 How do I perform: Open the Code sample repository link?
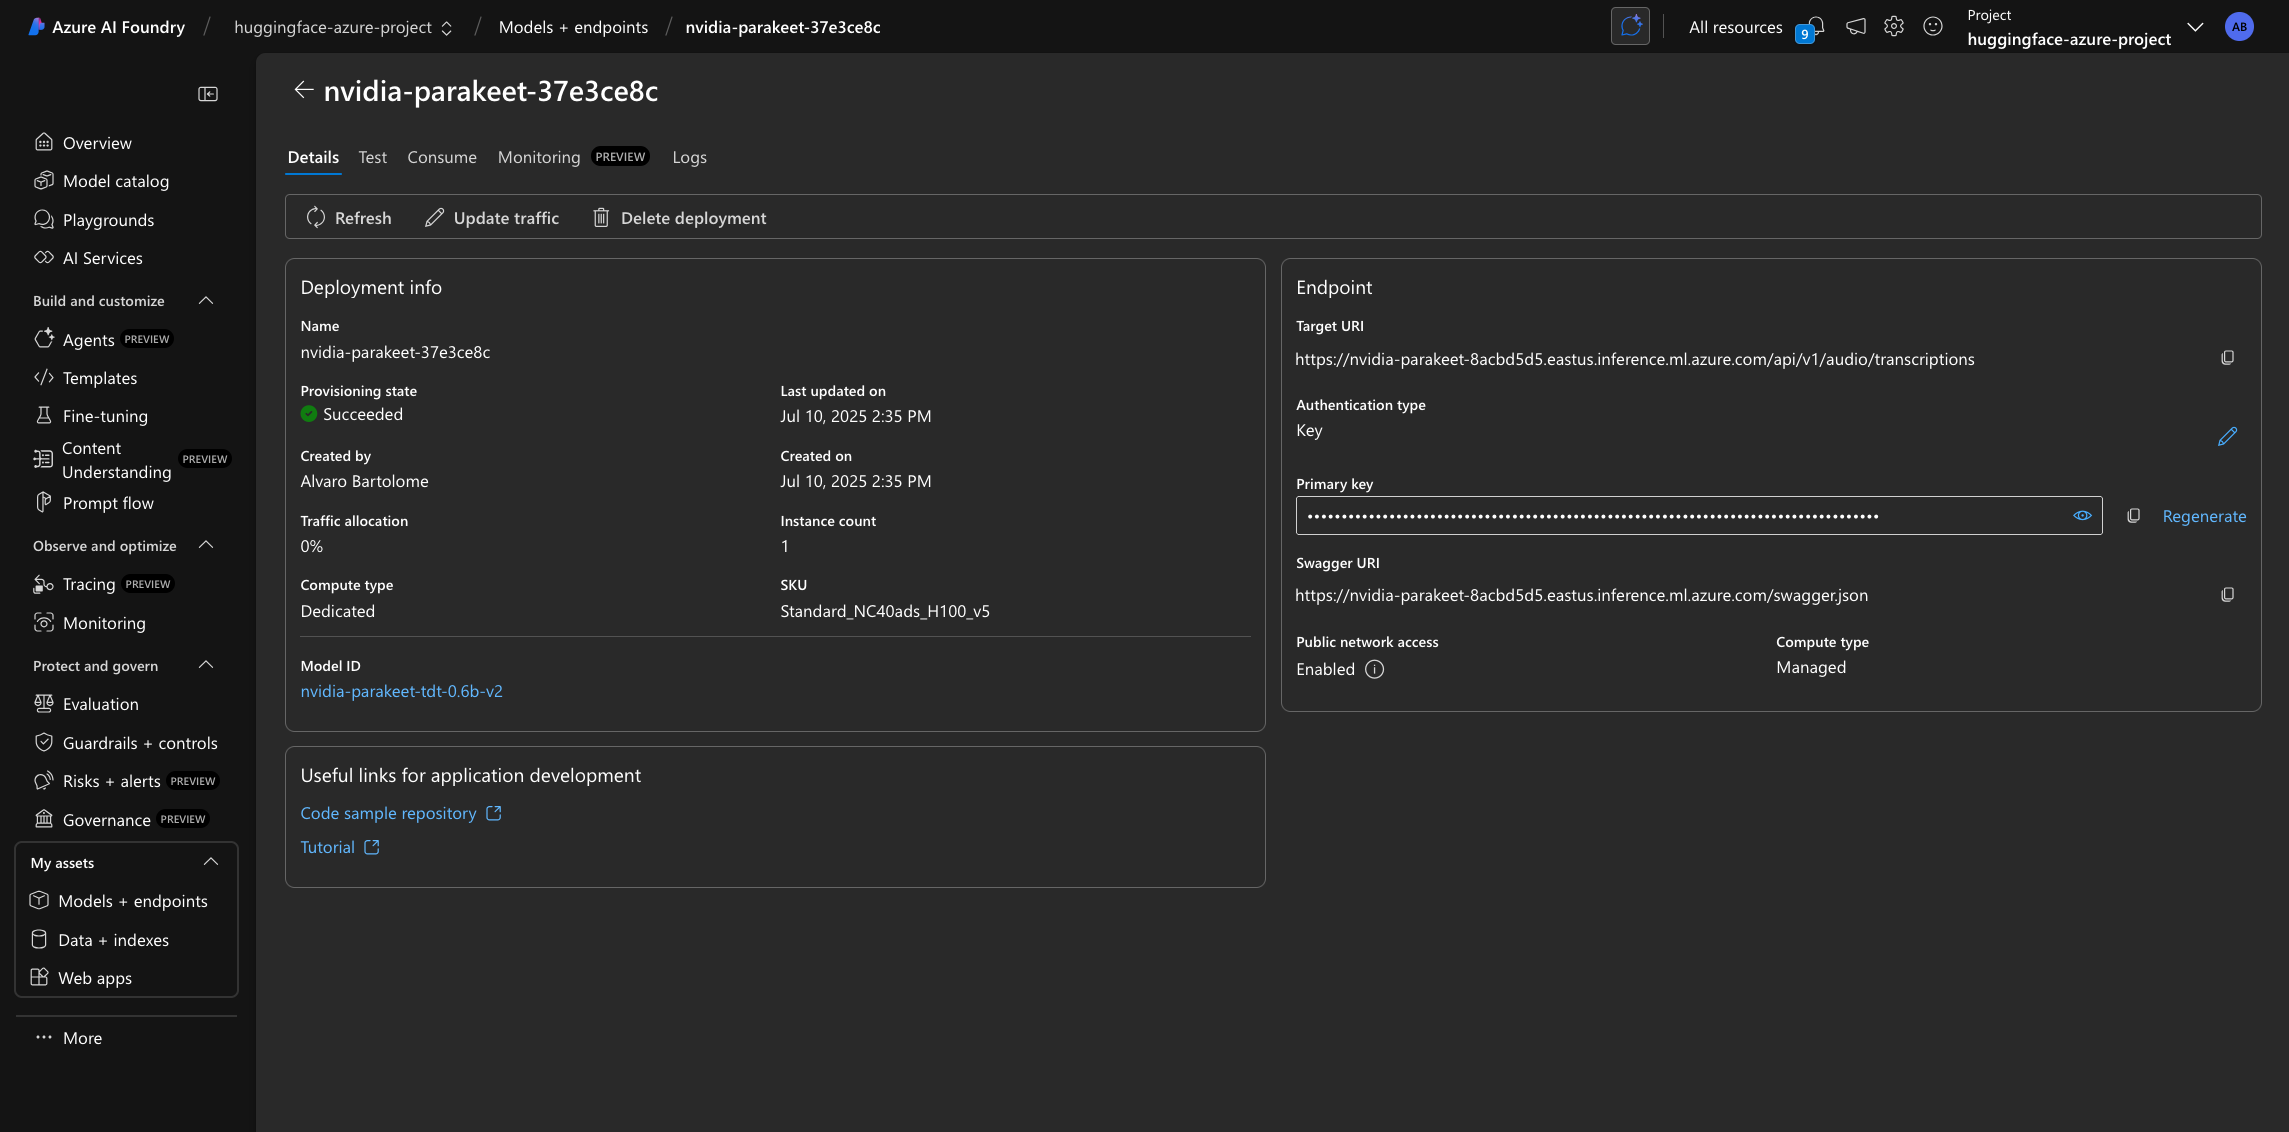coord(389,812)
